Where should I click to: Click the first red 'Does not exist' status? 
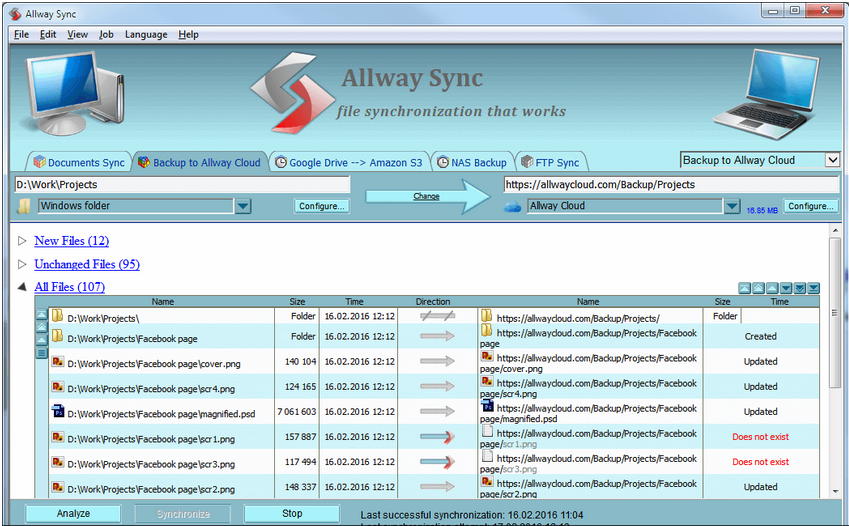click(760, 437)
